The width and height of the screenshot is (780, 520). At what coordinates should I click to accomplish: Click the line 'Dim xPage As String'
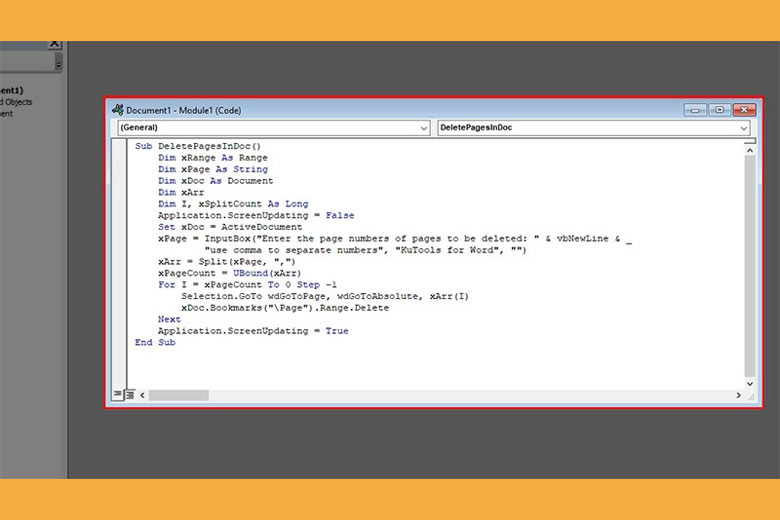coord(212,169)
